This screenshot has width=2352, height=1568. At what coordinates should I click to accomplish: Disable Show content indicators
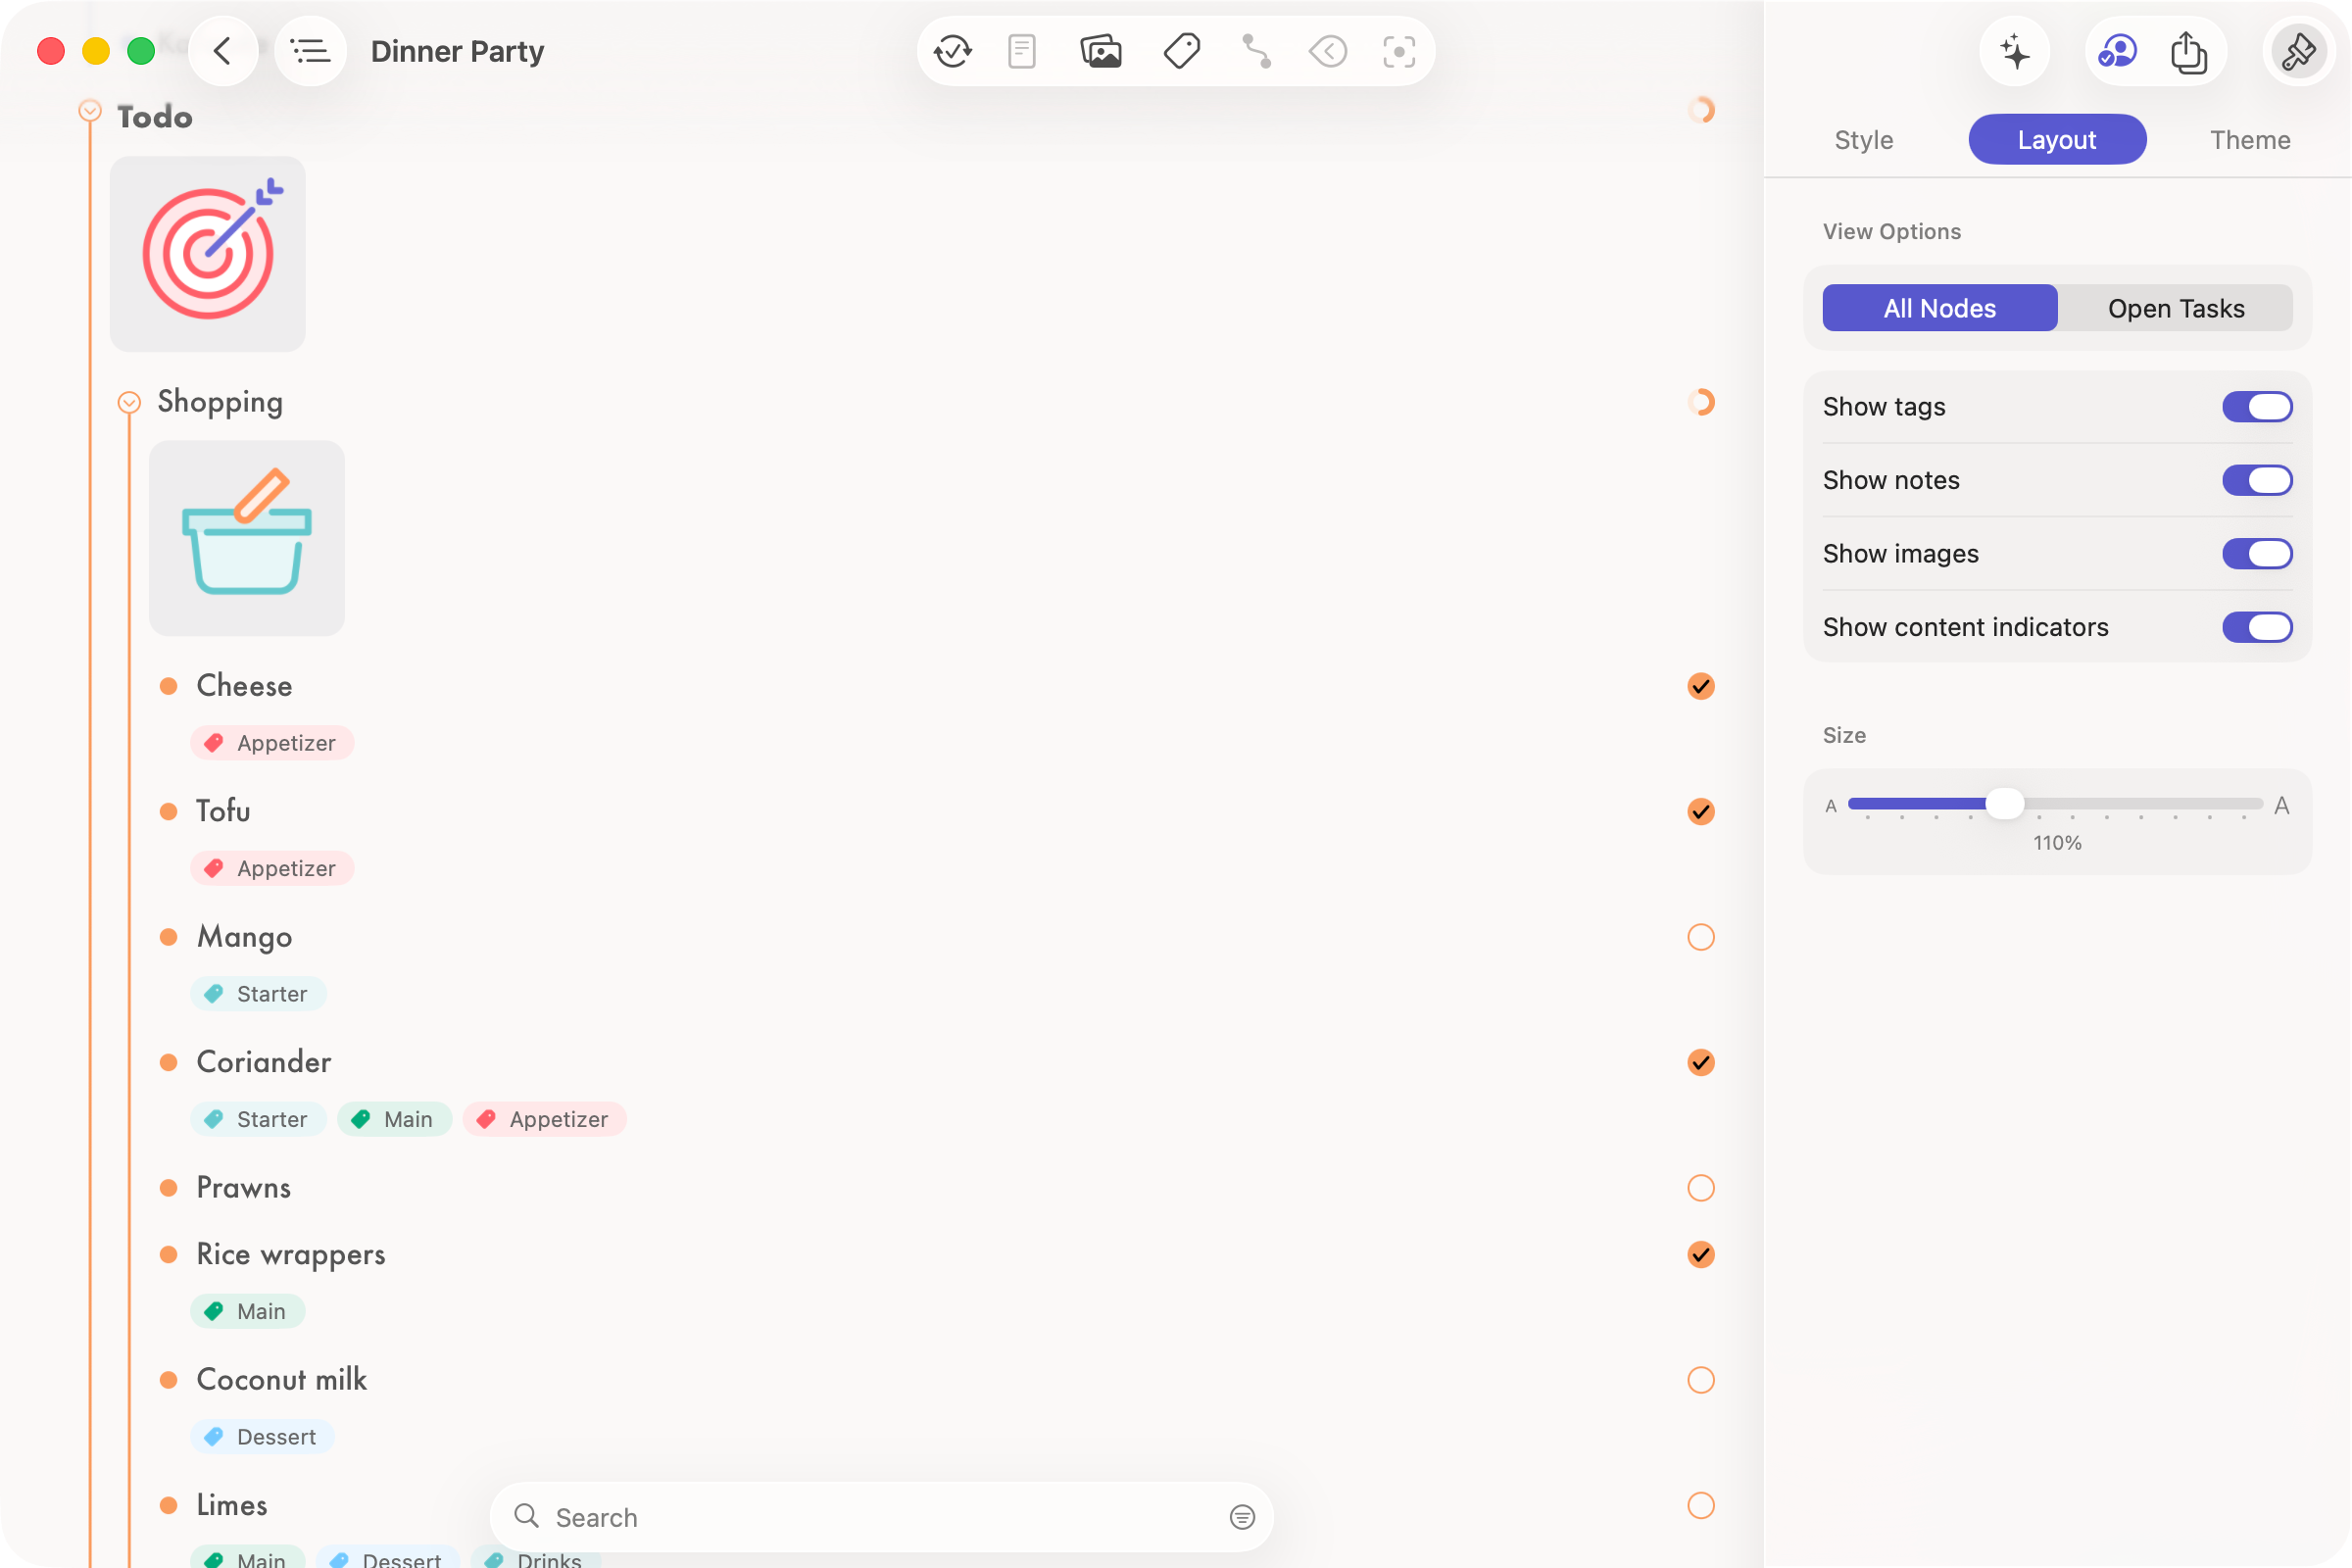coord(2257,627)
